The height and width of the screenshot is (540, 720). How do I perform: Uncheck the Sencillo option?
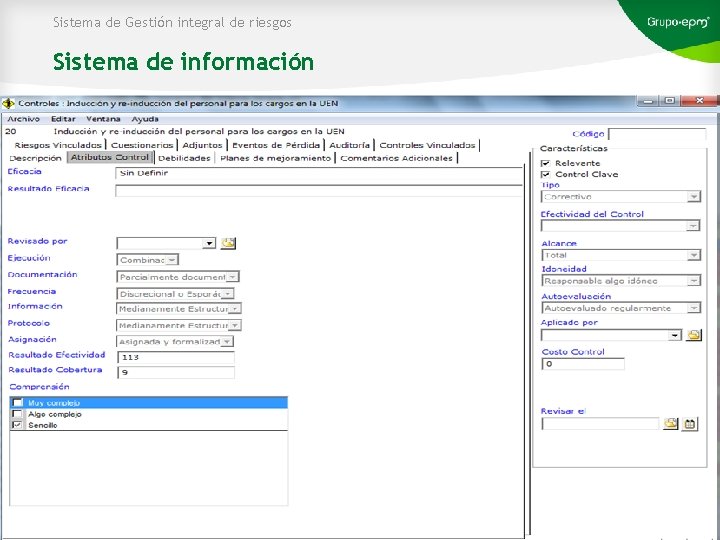click(x=17, y=425)
